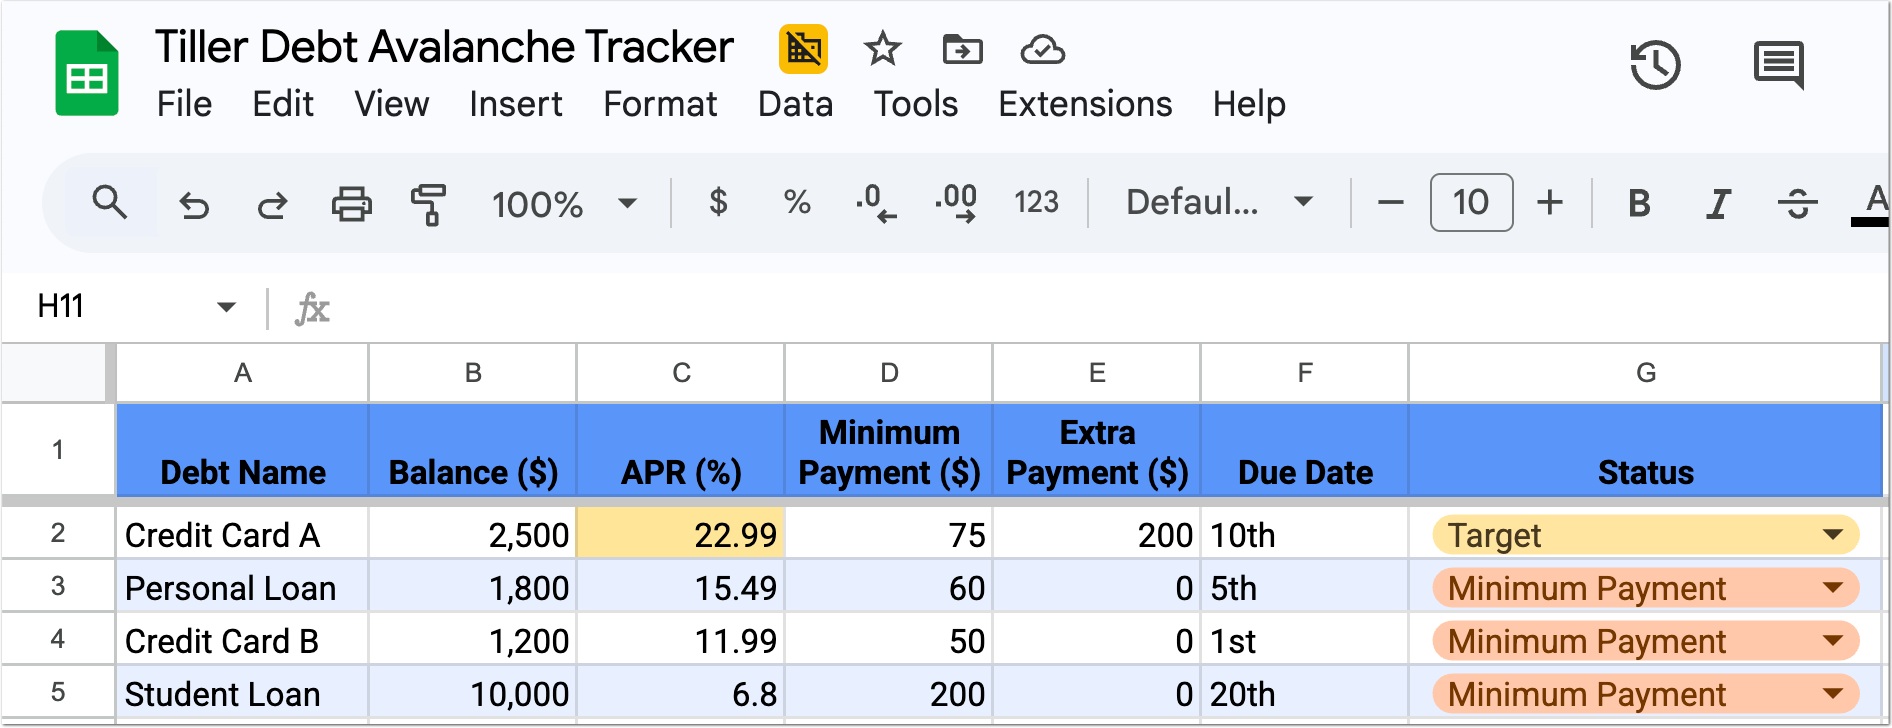Click the offline unavailable badge icon
Viewport: 1892px width, 728px height.
(803, 49)
